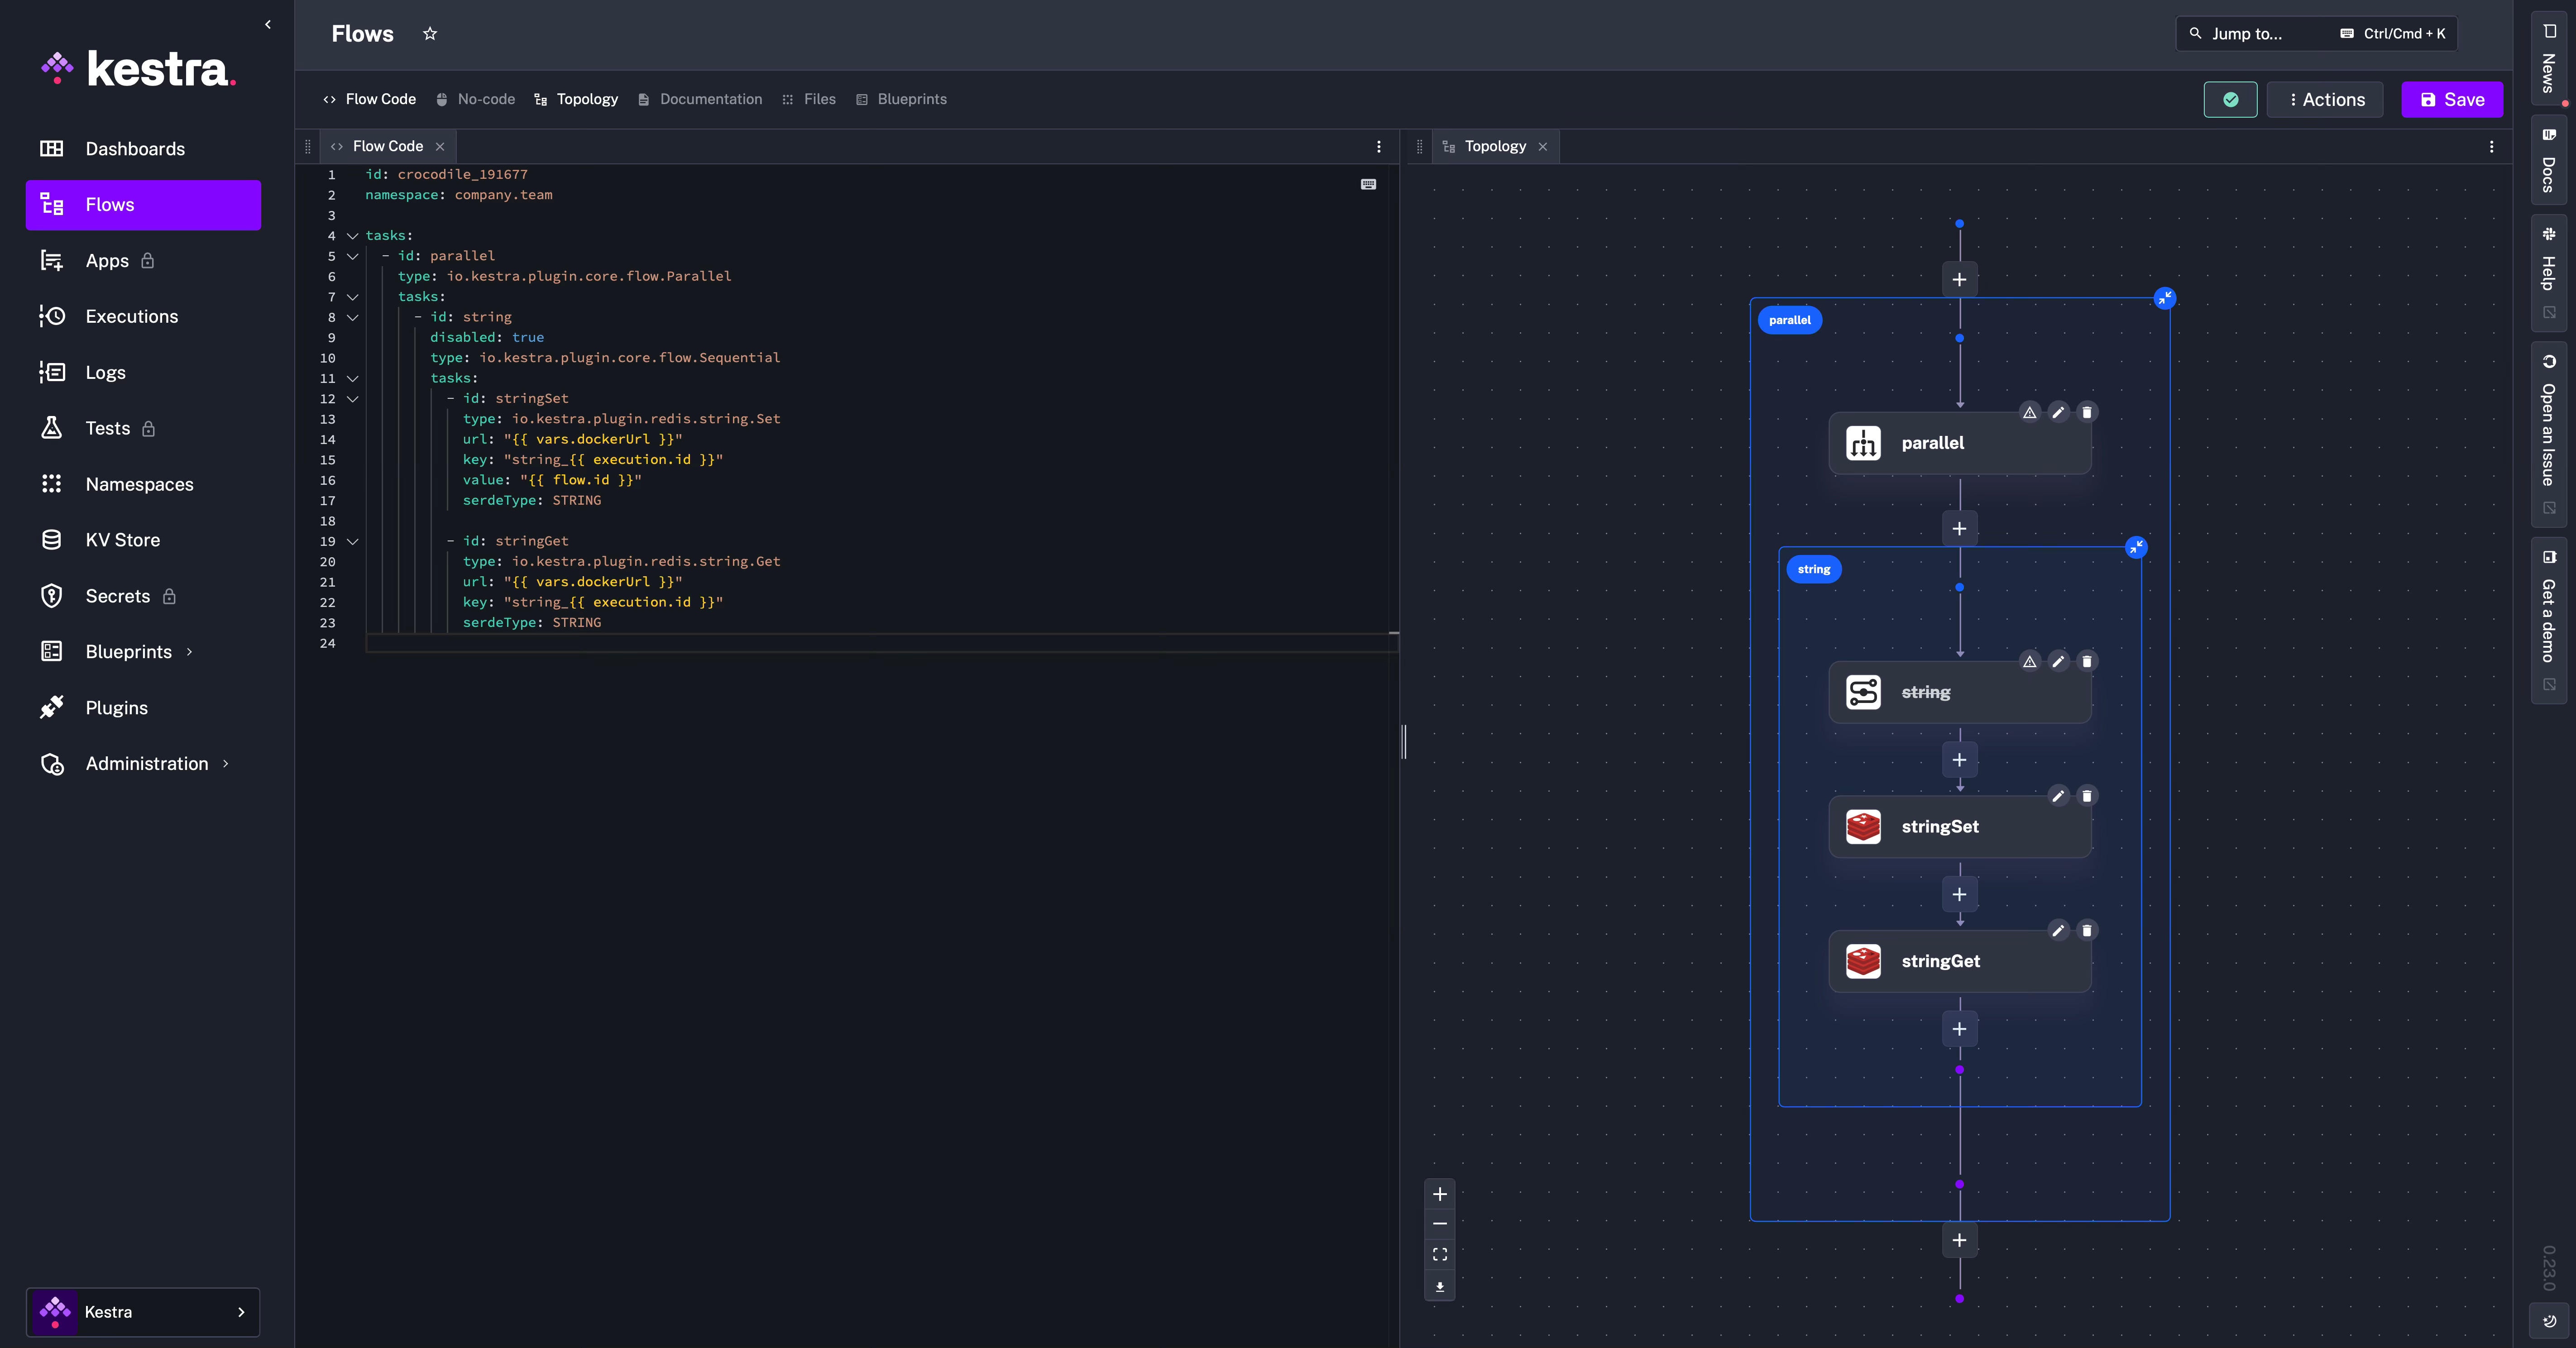This screenshot has height=1348, width=2576.
Task: Open the Actions menu
Action: tap(2325, 99)
